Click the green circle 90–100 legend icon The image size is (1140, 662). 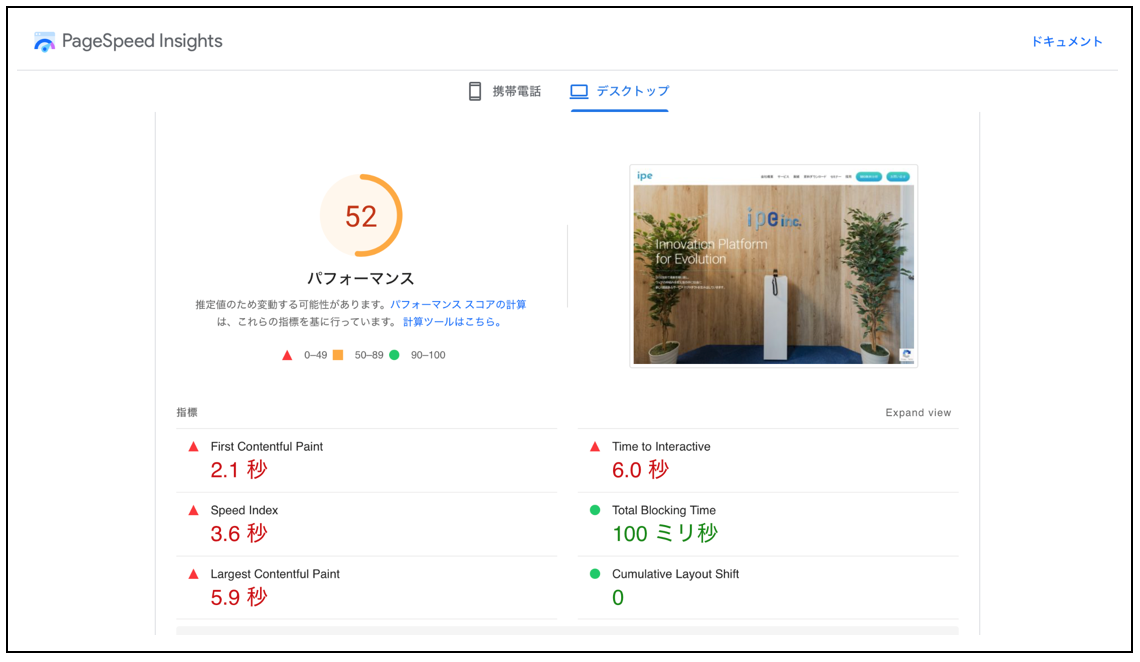(x=394, y=355)
